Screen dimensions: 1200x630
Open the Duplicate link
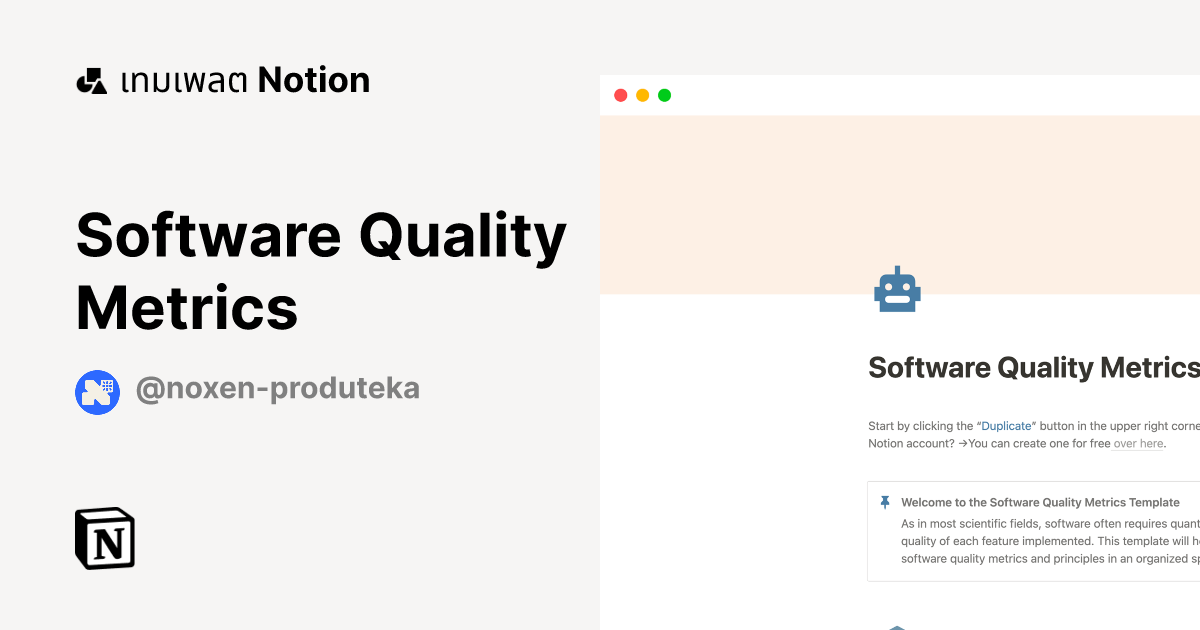(1006, 426)
